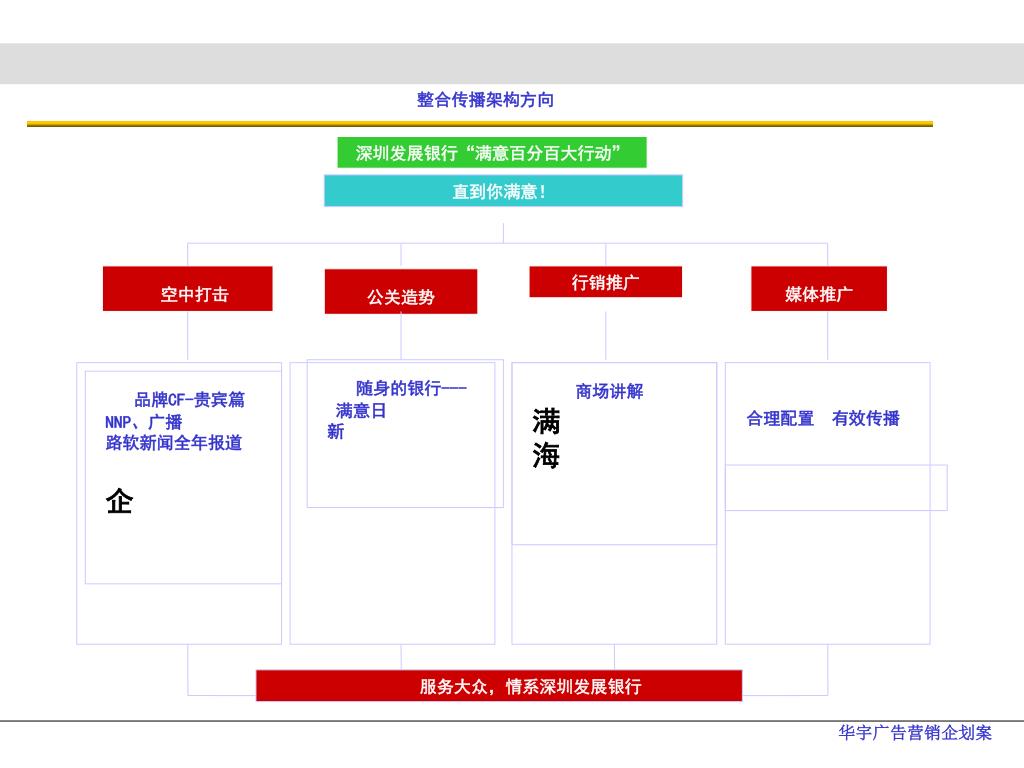Click the text 路软新闻全年报道

174,443
